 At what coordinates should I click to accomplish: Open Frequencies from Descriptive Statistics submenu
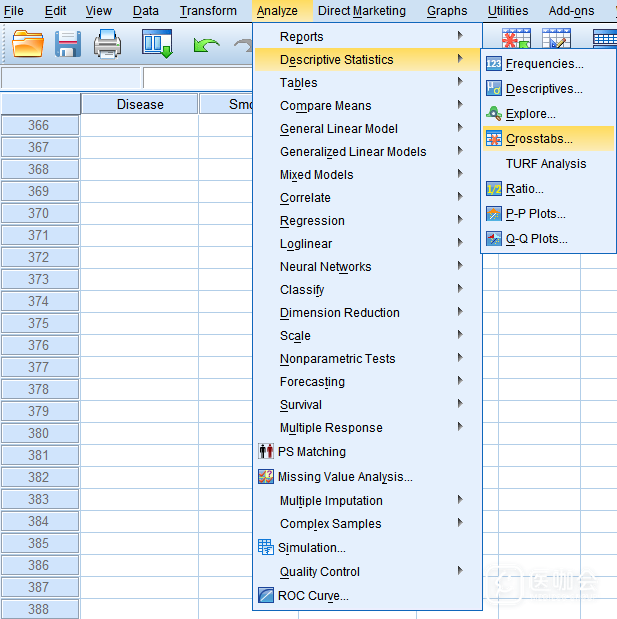point(544,64)
